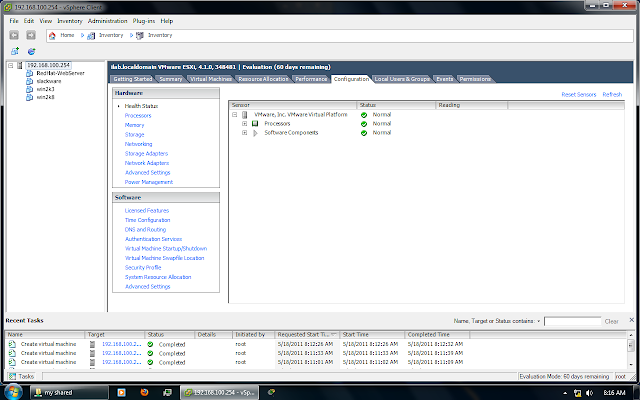
Task: Click the Recent Tasks vertical scrollbar
Action: click(631, 350)
